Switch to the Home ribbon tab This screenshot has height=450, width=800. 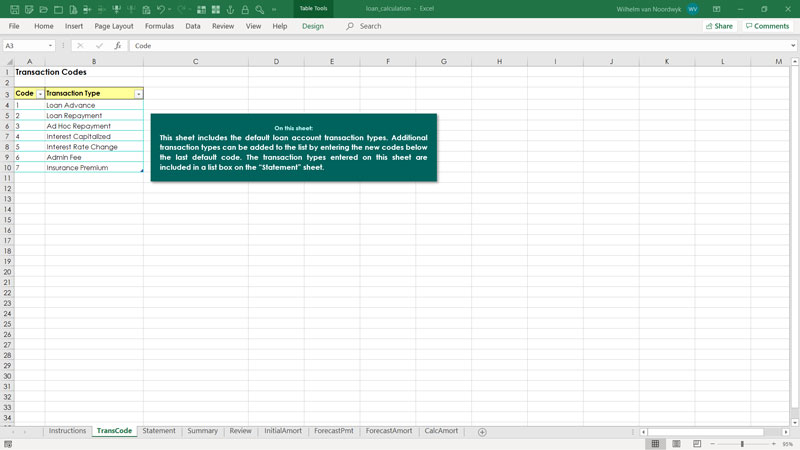click(43, 26)
